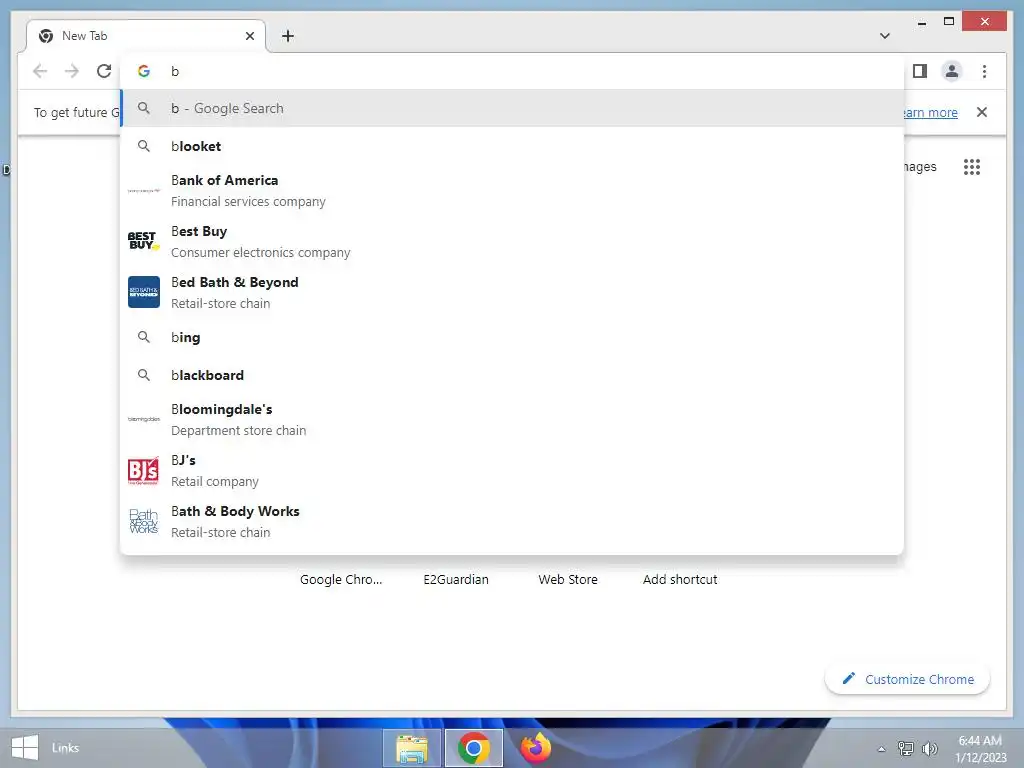1024x768 pixels.
Task: Select the blackboard suggestion
Action: tap(513, 375)
